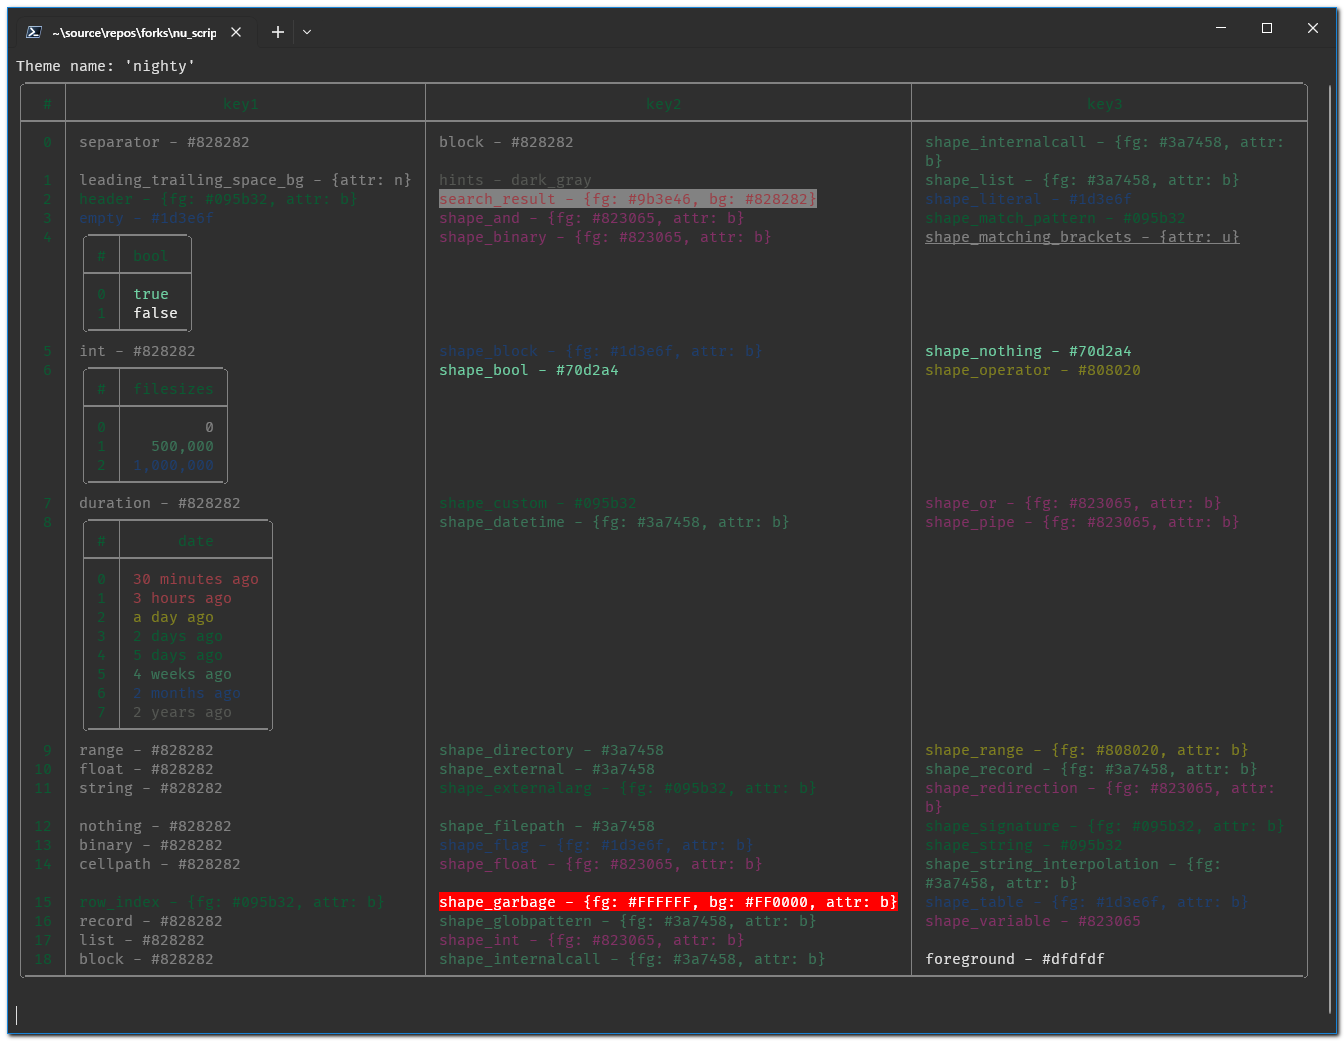Screen dimensions: 1344x1041
Task: Click the red 'shape_garbage' entry
Action: 668,902
